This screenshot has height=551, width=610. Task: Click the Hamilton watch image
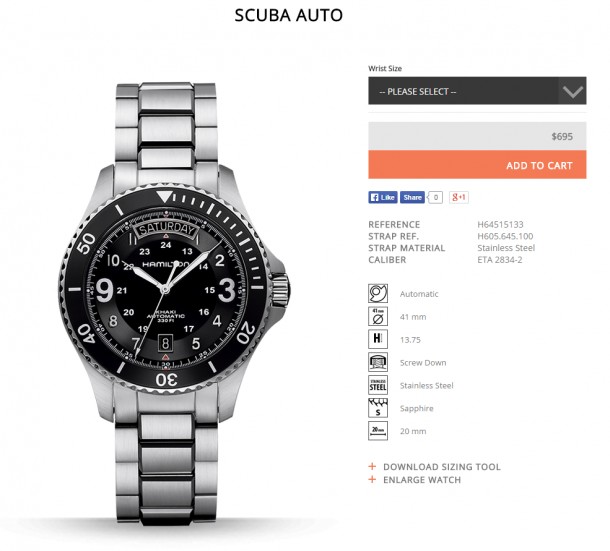(174, 304)
